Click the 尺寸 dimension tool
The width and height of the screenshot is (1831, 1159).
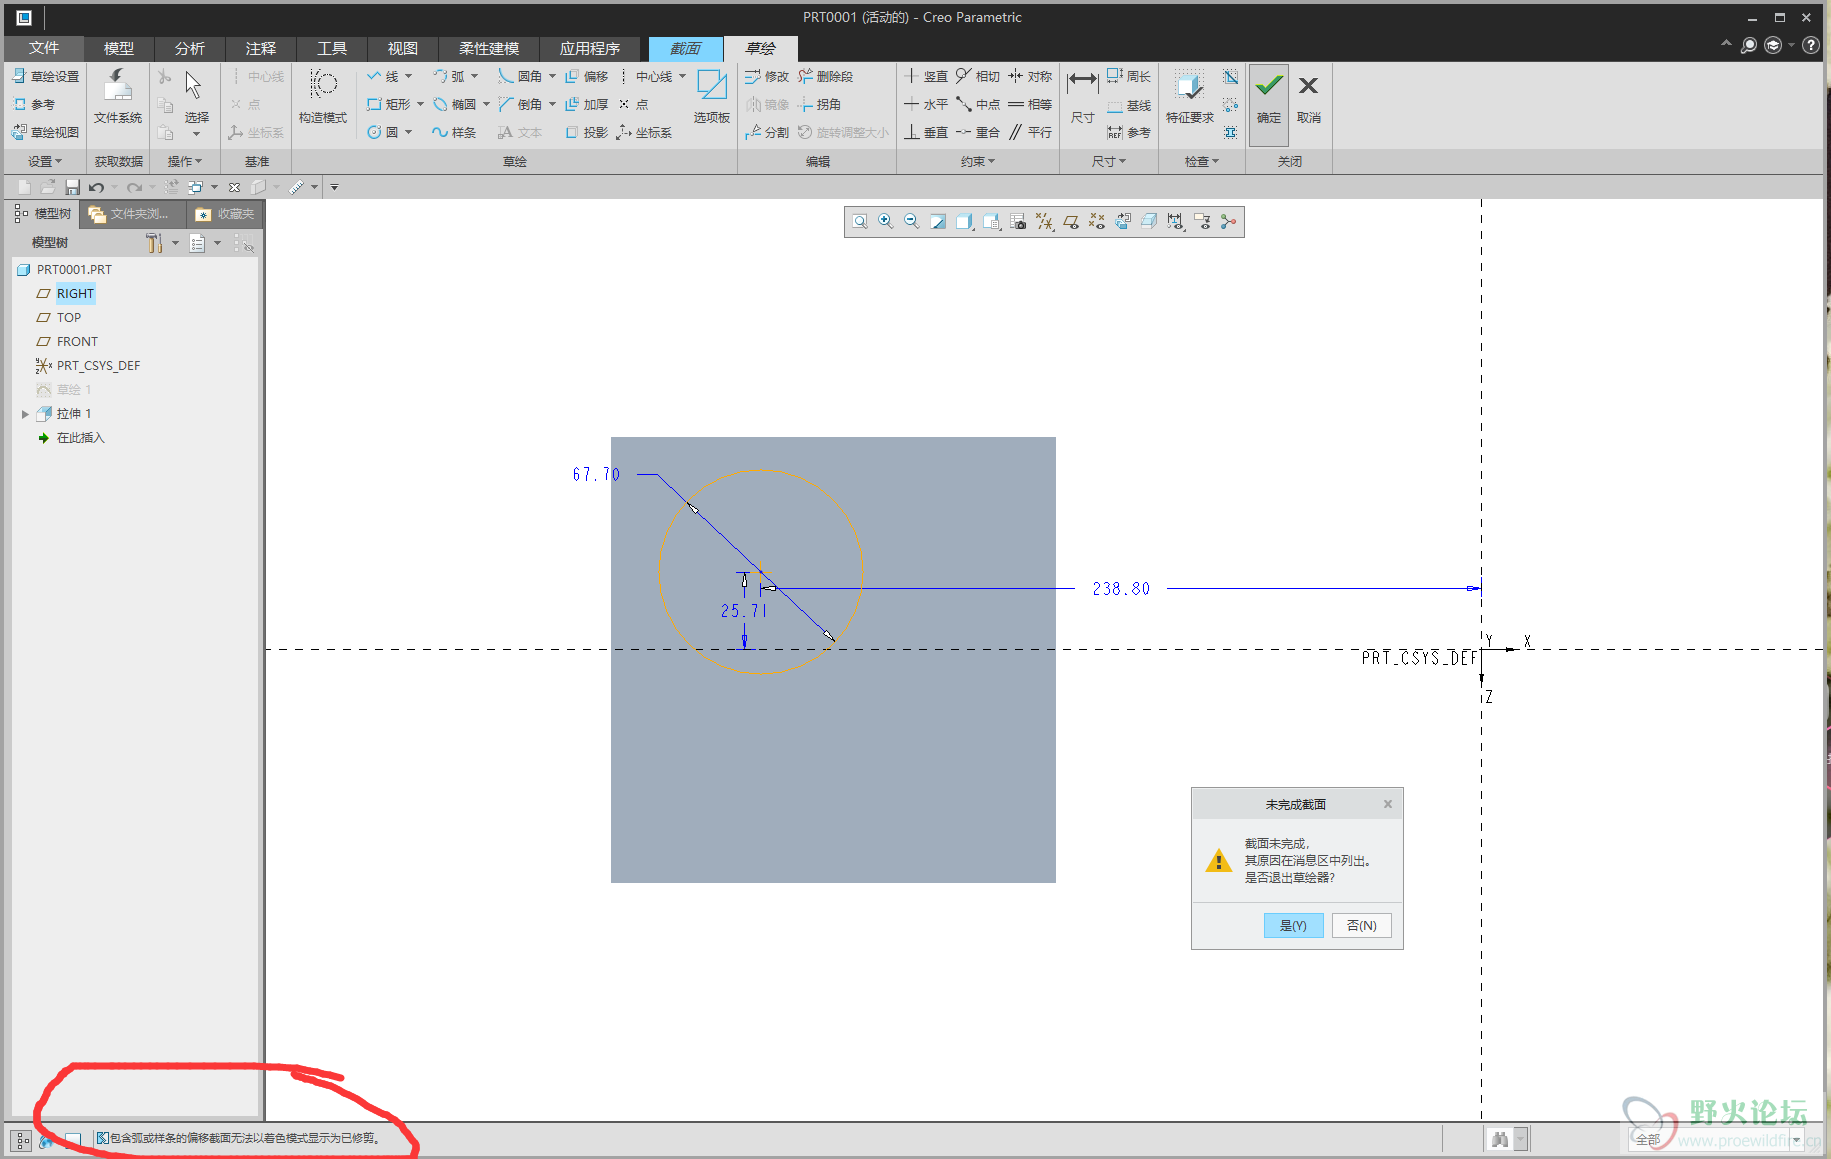1083,97
